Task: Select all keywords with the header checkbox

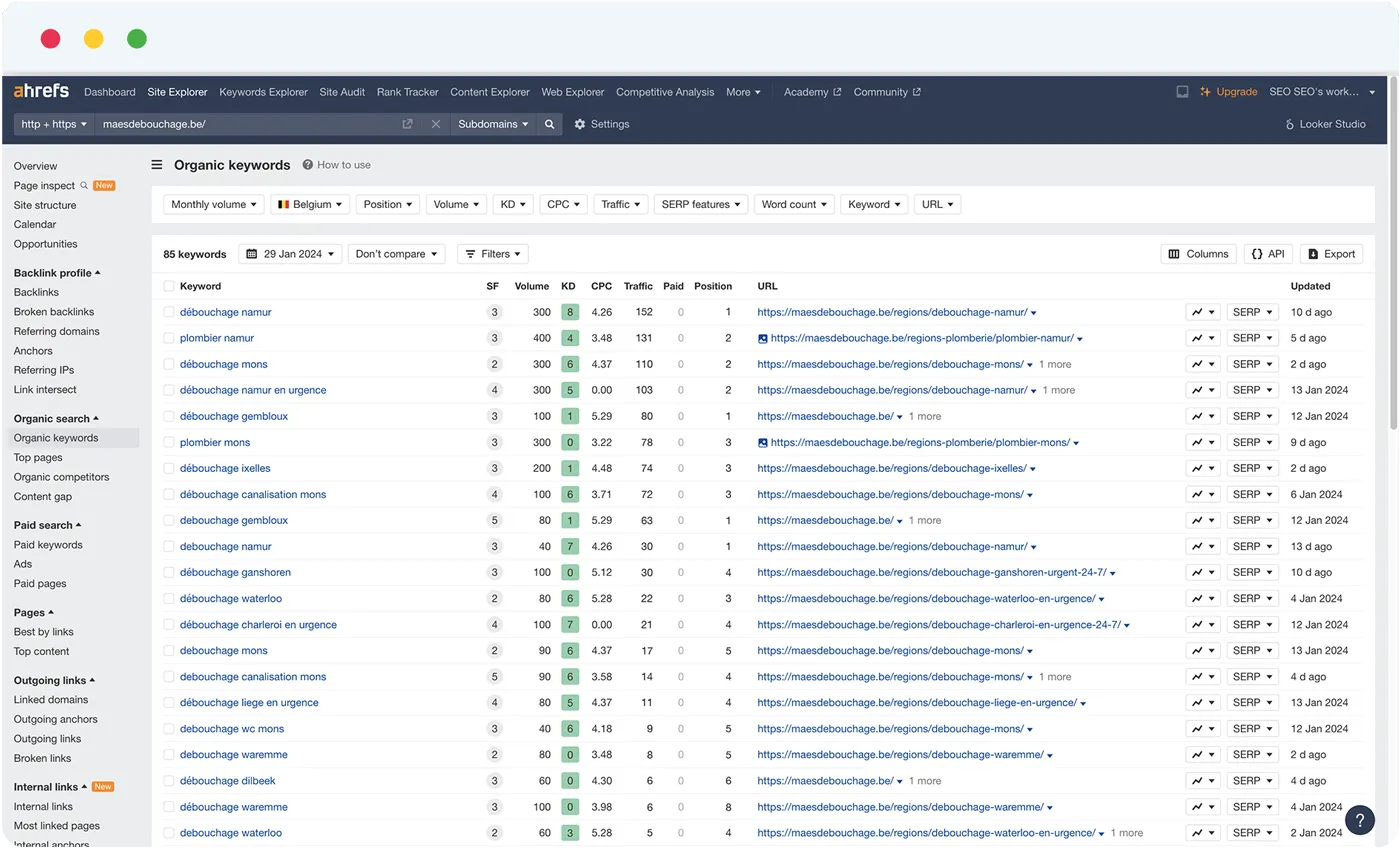Action: (x=167, y=286)
